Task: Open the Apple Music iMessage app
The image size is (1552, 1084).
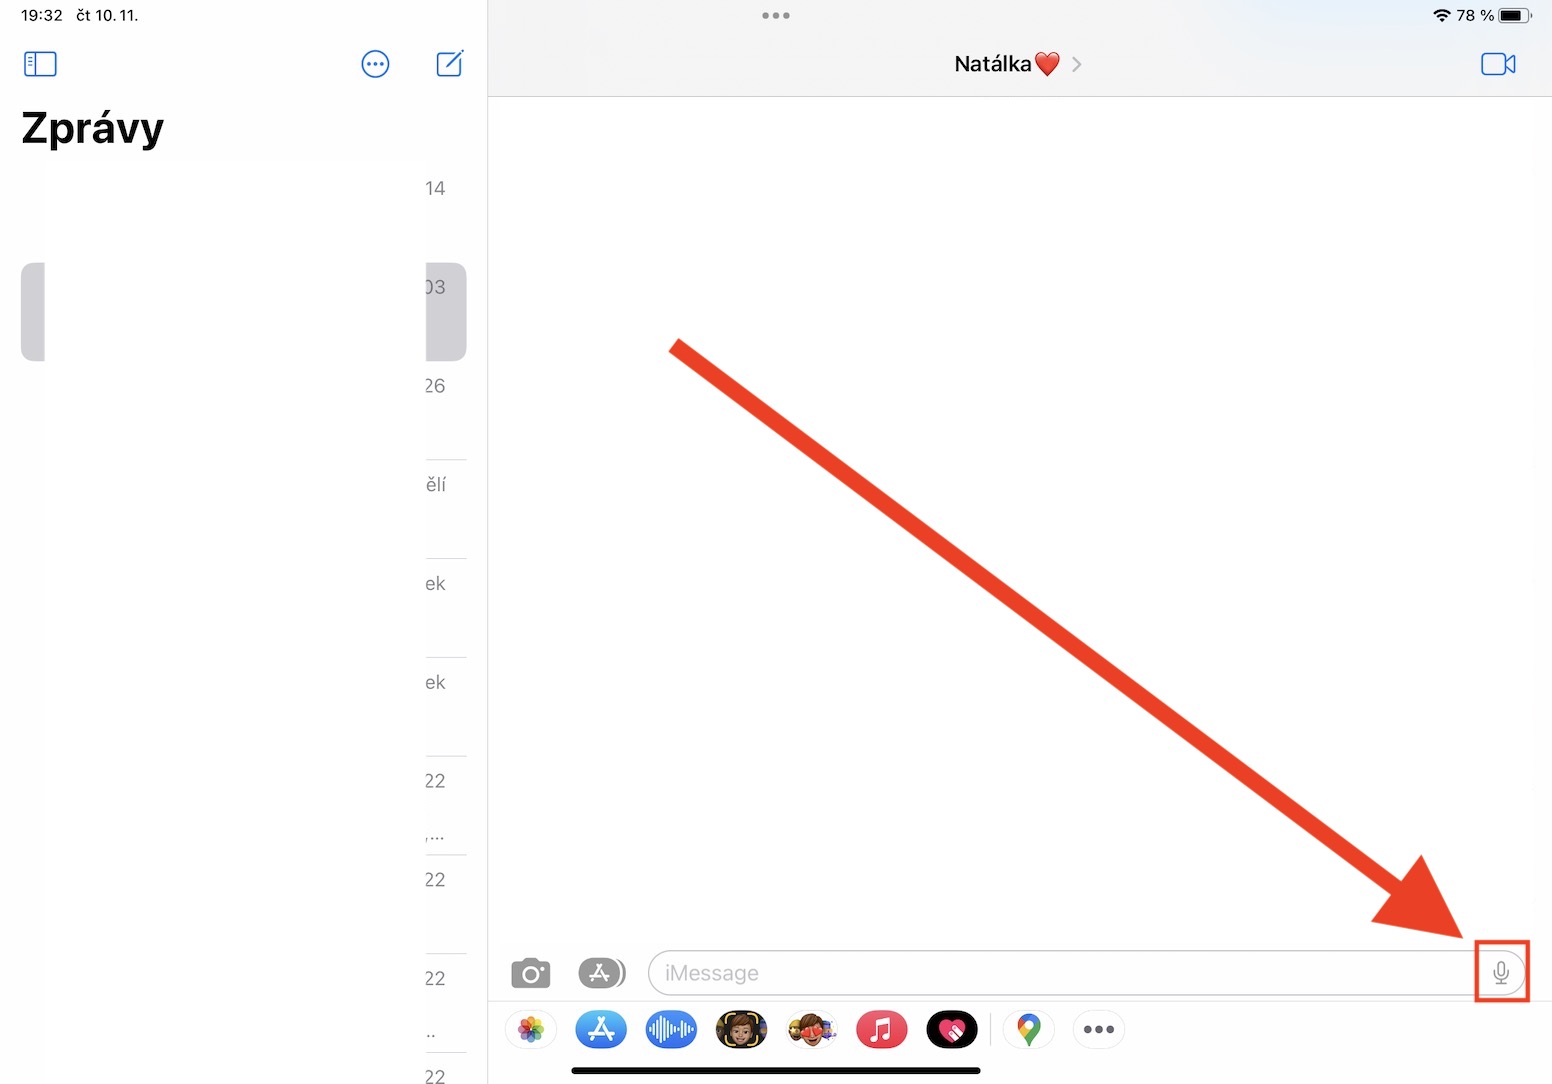Action: click(x=881, y=1029)
